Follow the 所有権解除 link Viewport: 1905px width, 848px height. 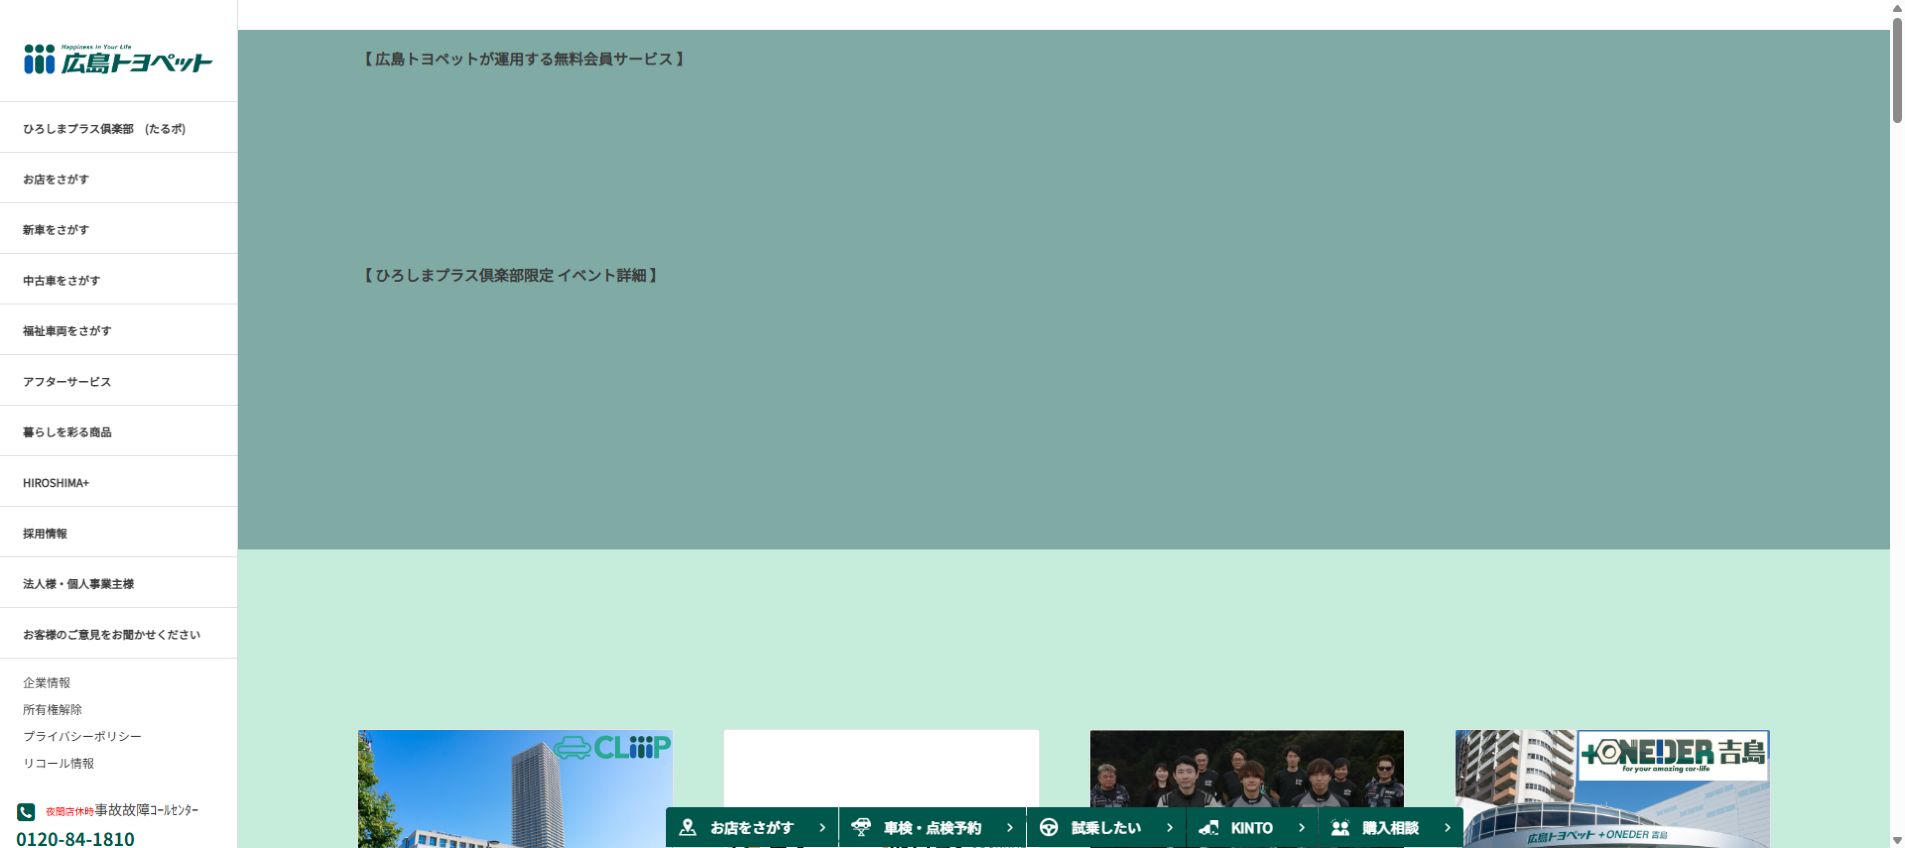52,710
